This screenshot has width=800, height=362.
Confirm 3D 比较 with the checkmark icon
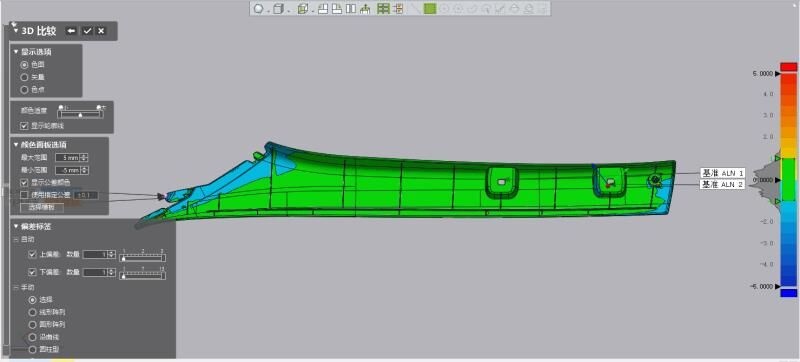click(x=87, y=31)
